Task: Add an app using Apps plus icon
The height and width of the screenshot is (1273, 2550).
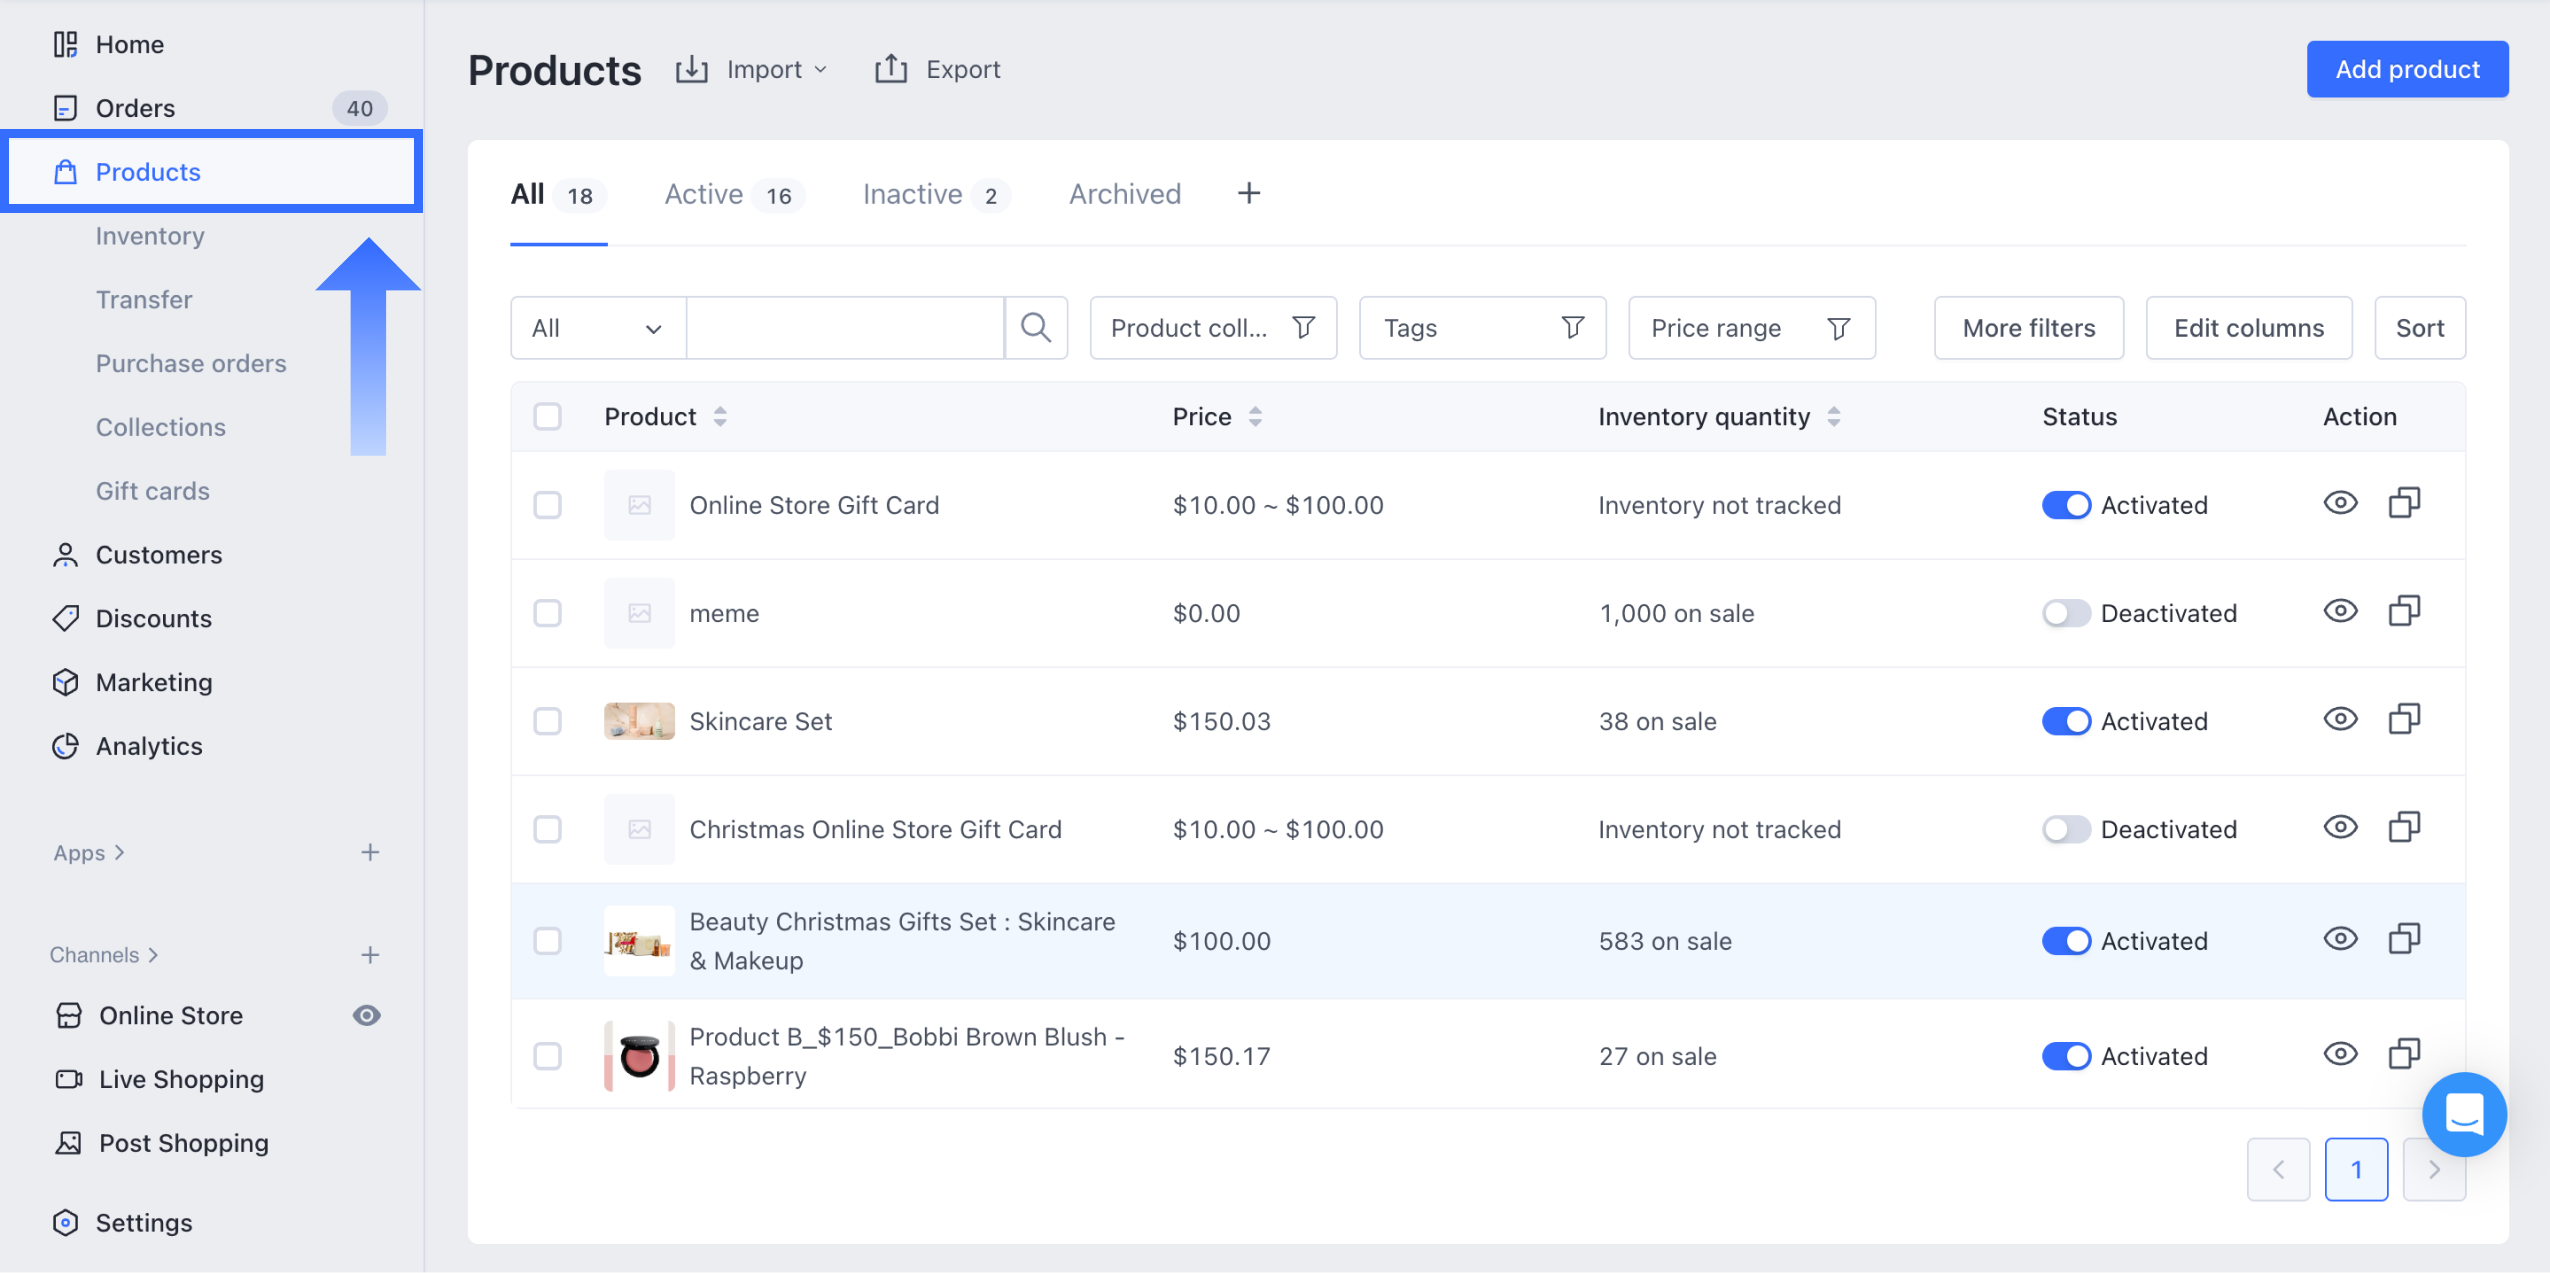Action: pos(370,852)
